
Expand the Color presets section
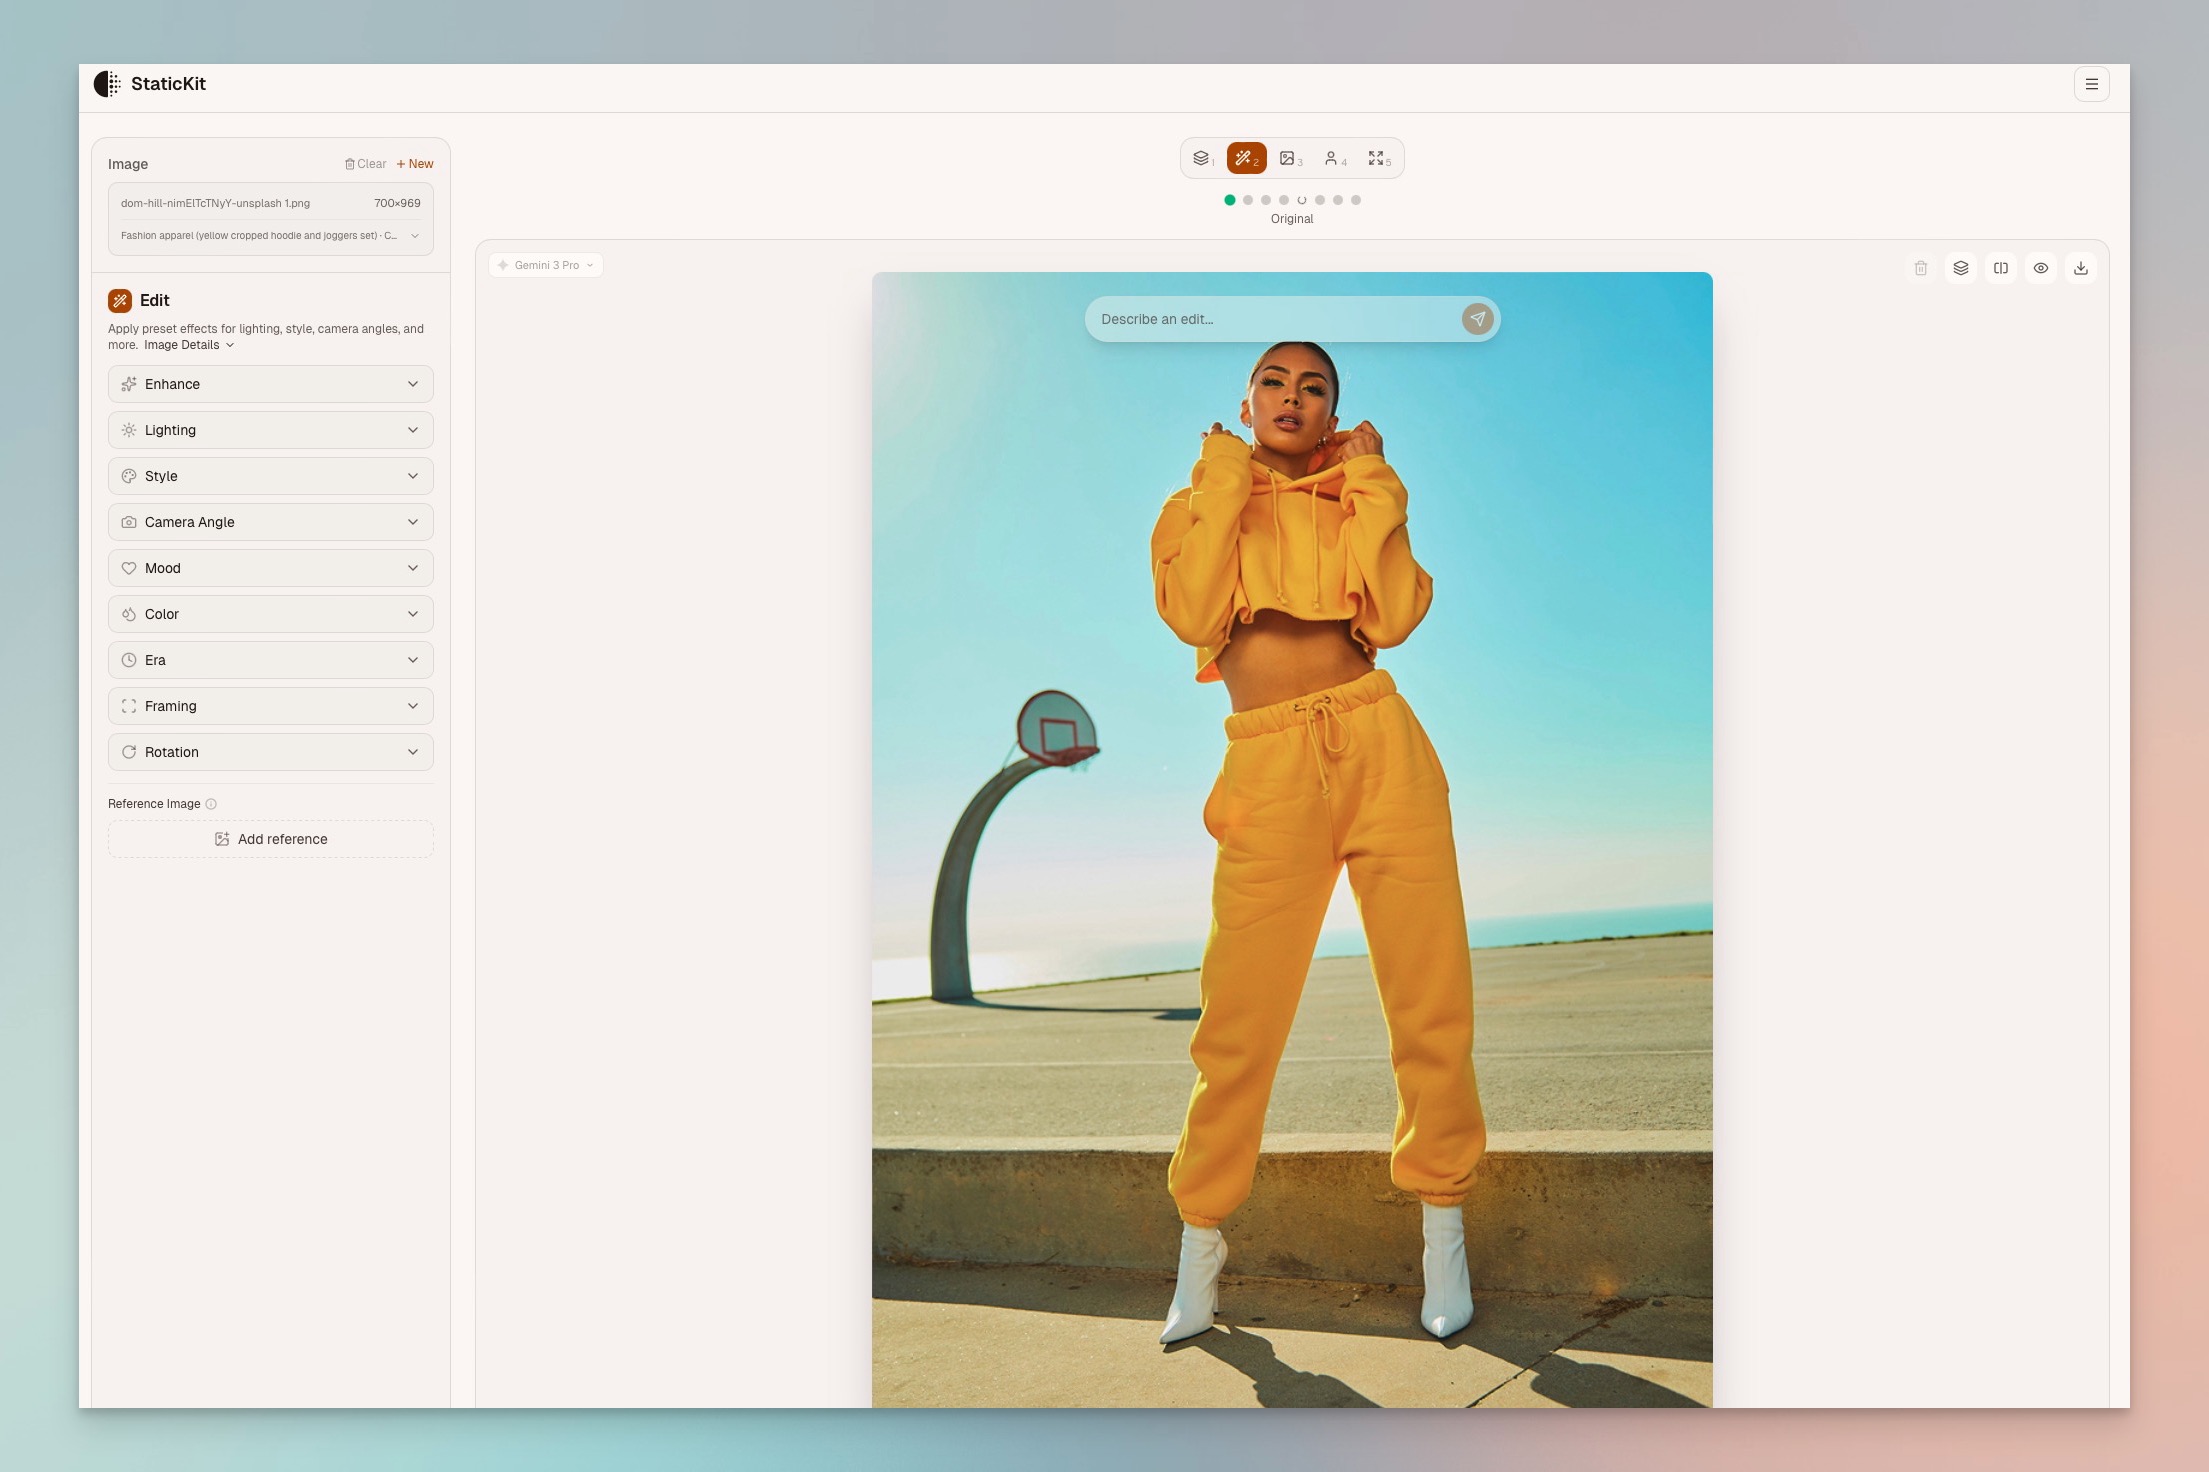(270, 614)
